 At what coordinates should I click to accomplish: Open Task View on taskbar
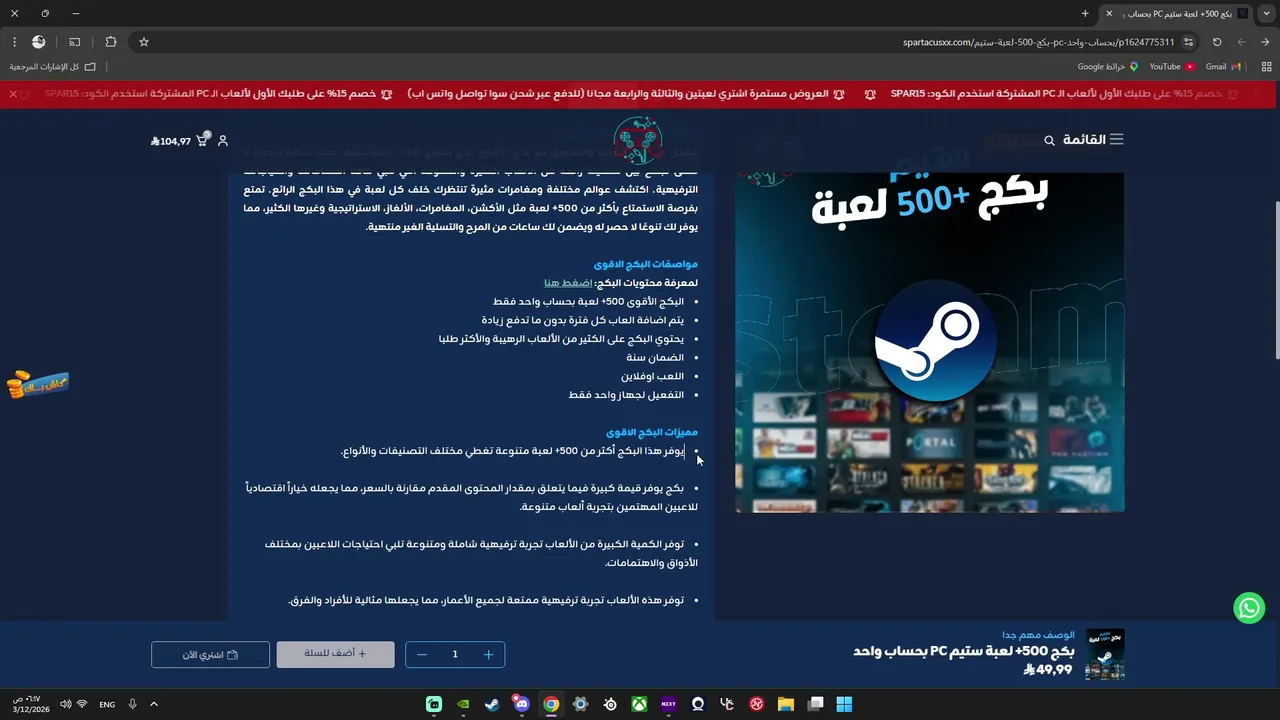tap(815, 704)
